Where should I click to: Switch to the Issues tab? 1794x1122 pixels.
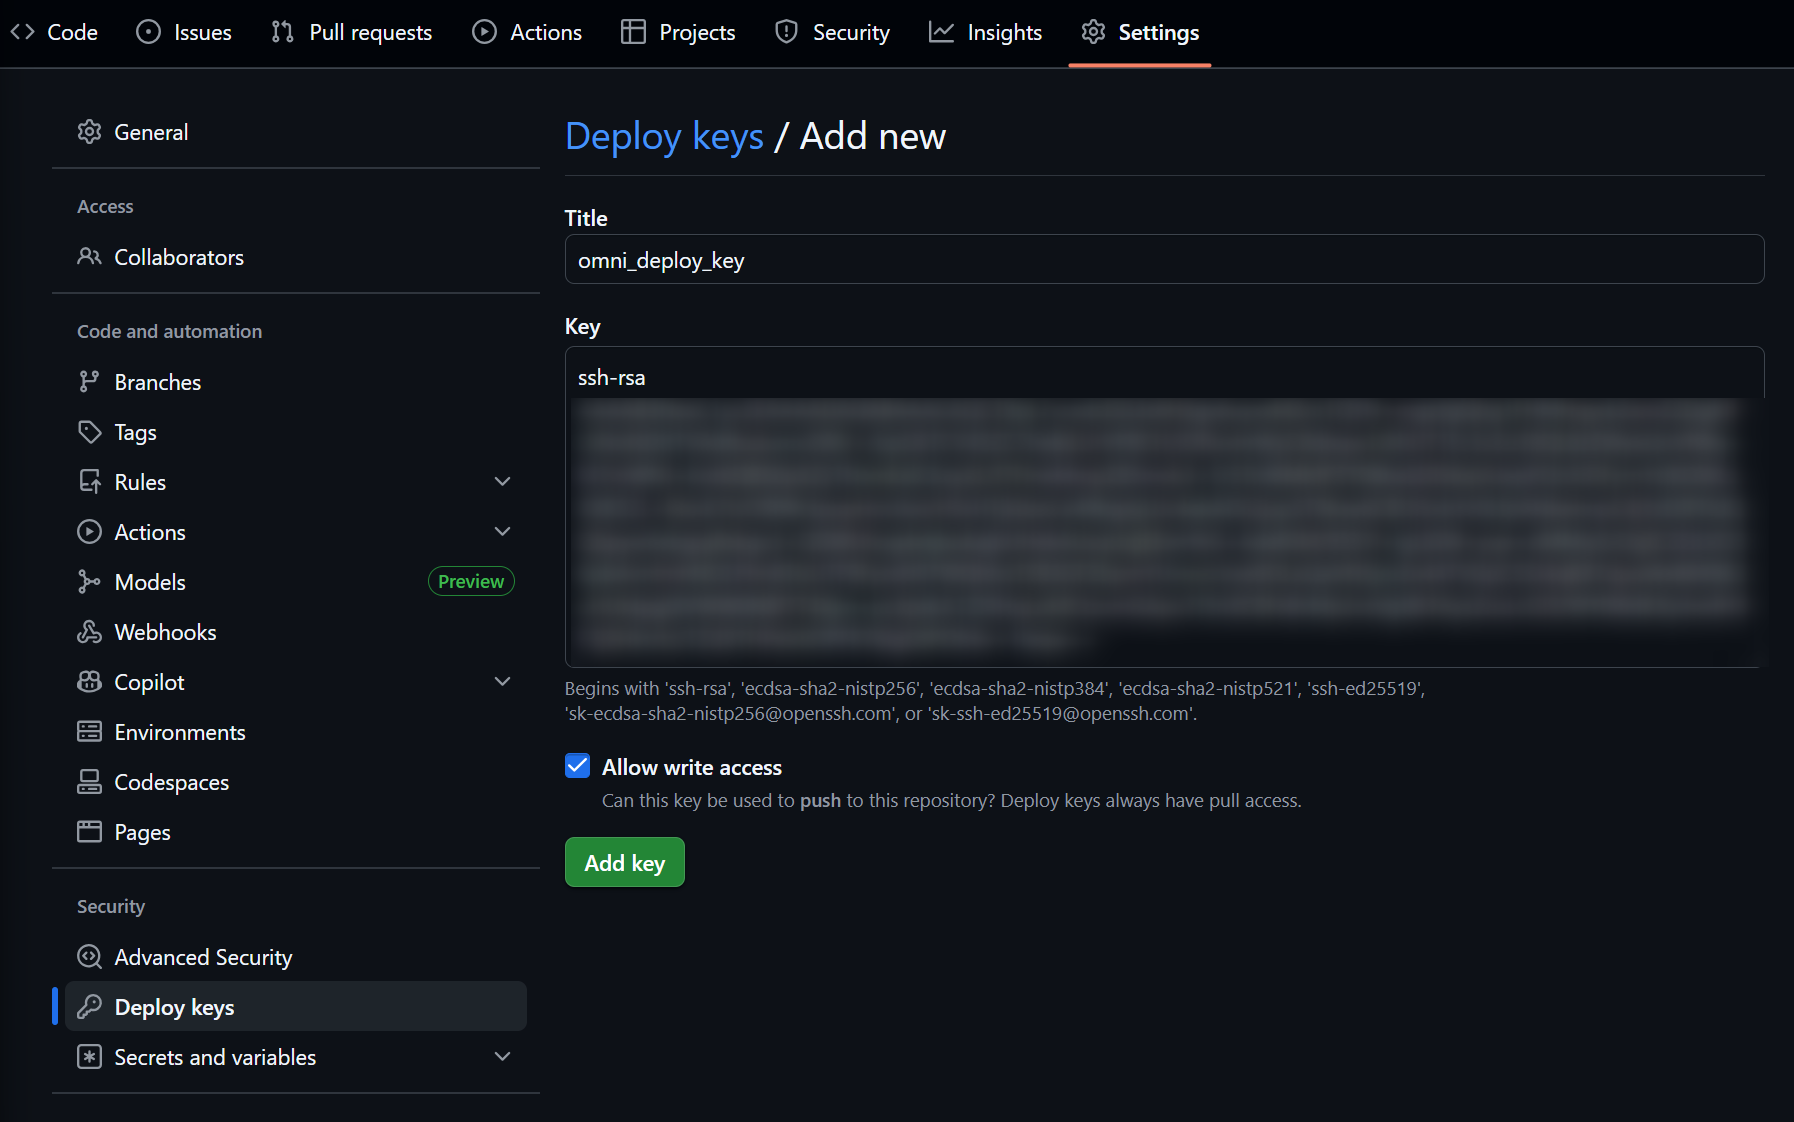click(184, 32)
